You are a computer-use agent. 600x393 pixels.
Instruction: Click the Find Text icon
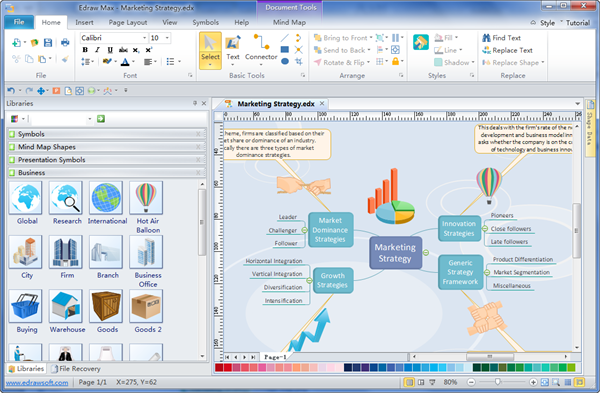pos(486,38)
